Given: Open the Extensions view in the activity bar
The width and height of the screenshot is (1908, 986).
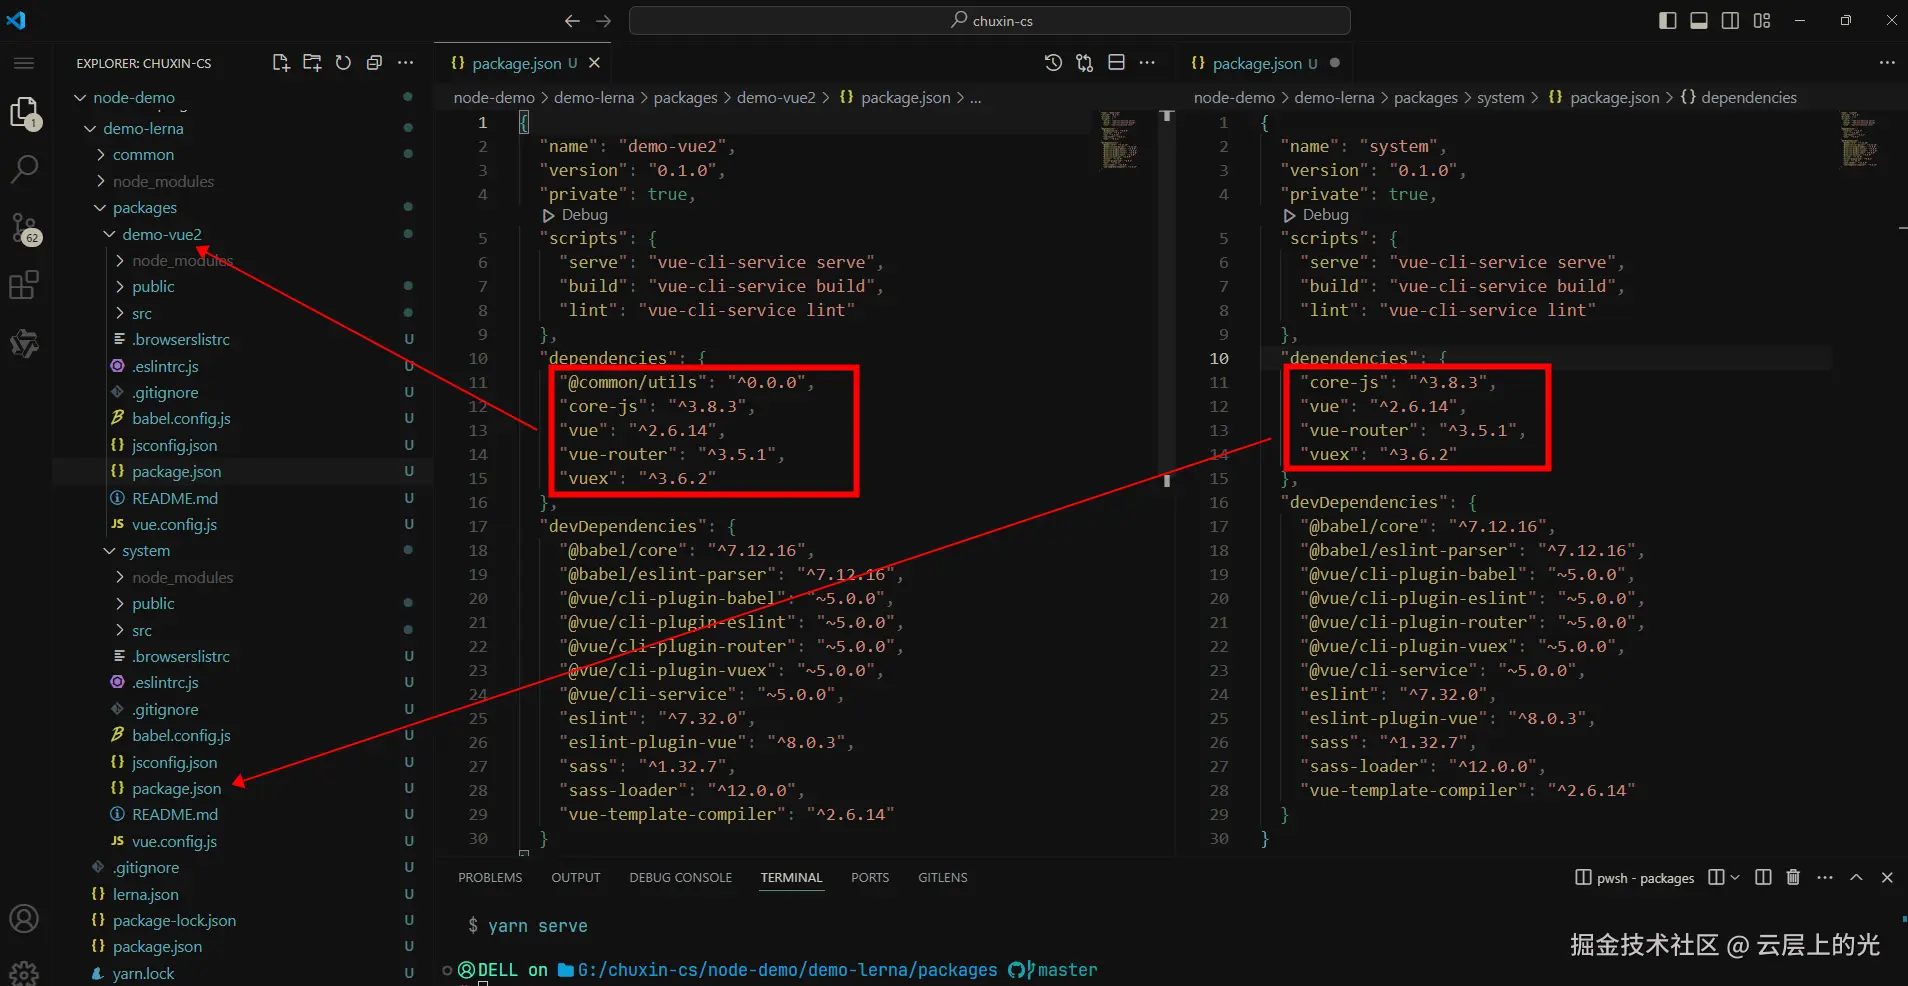Looking at the screenshot, I should [24, 286].
